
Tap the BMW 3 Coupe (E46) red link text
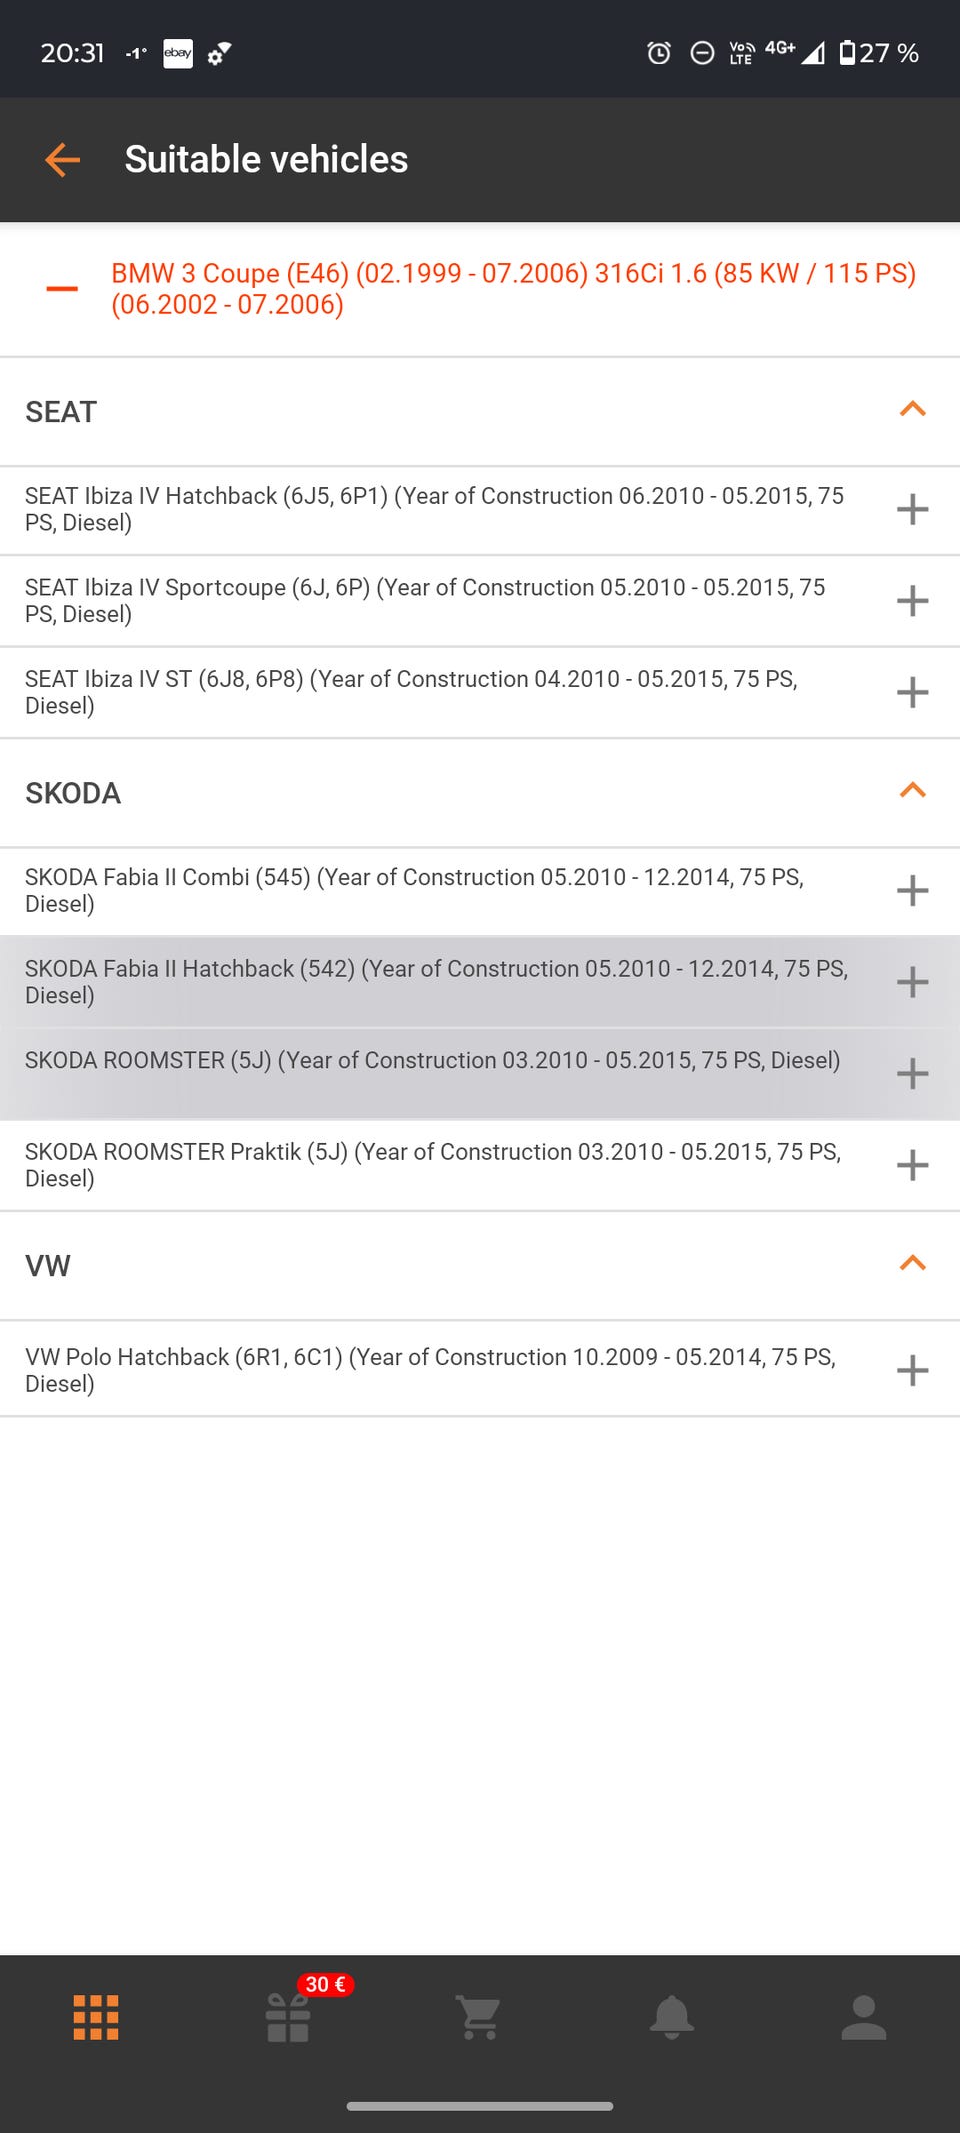[513, 288]
